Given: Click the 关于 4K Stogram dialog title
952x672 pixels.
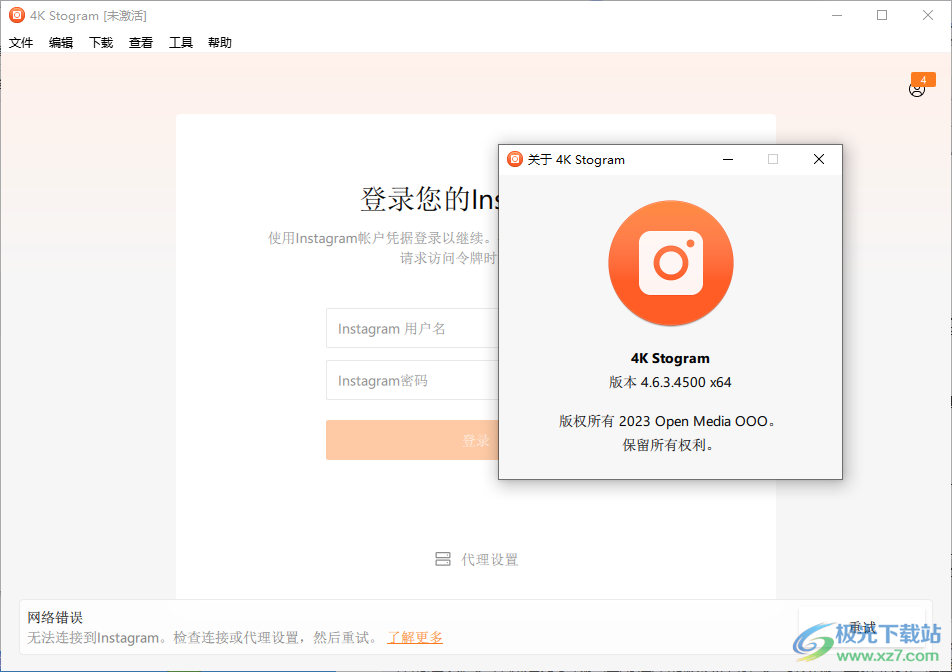Looking at the screenshot, I should [x=576, y=160].
